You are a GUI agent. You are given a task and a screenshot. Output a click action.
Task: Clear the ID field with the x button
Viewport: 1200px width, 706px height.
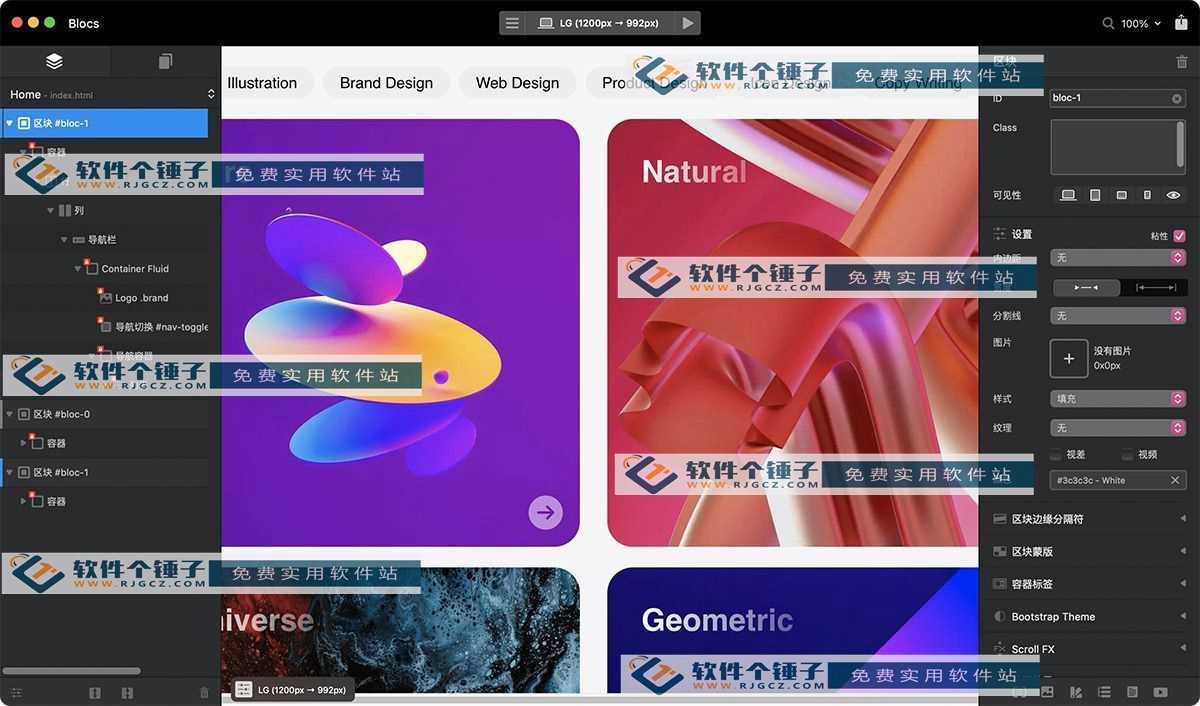click(1176, 98)
